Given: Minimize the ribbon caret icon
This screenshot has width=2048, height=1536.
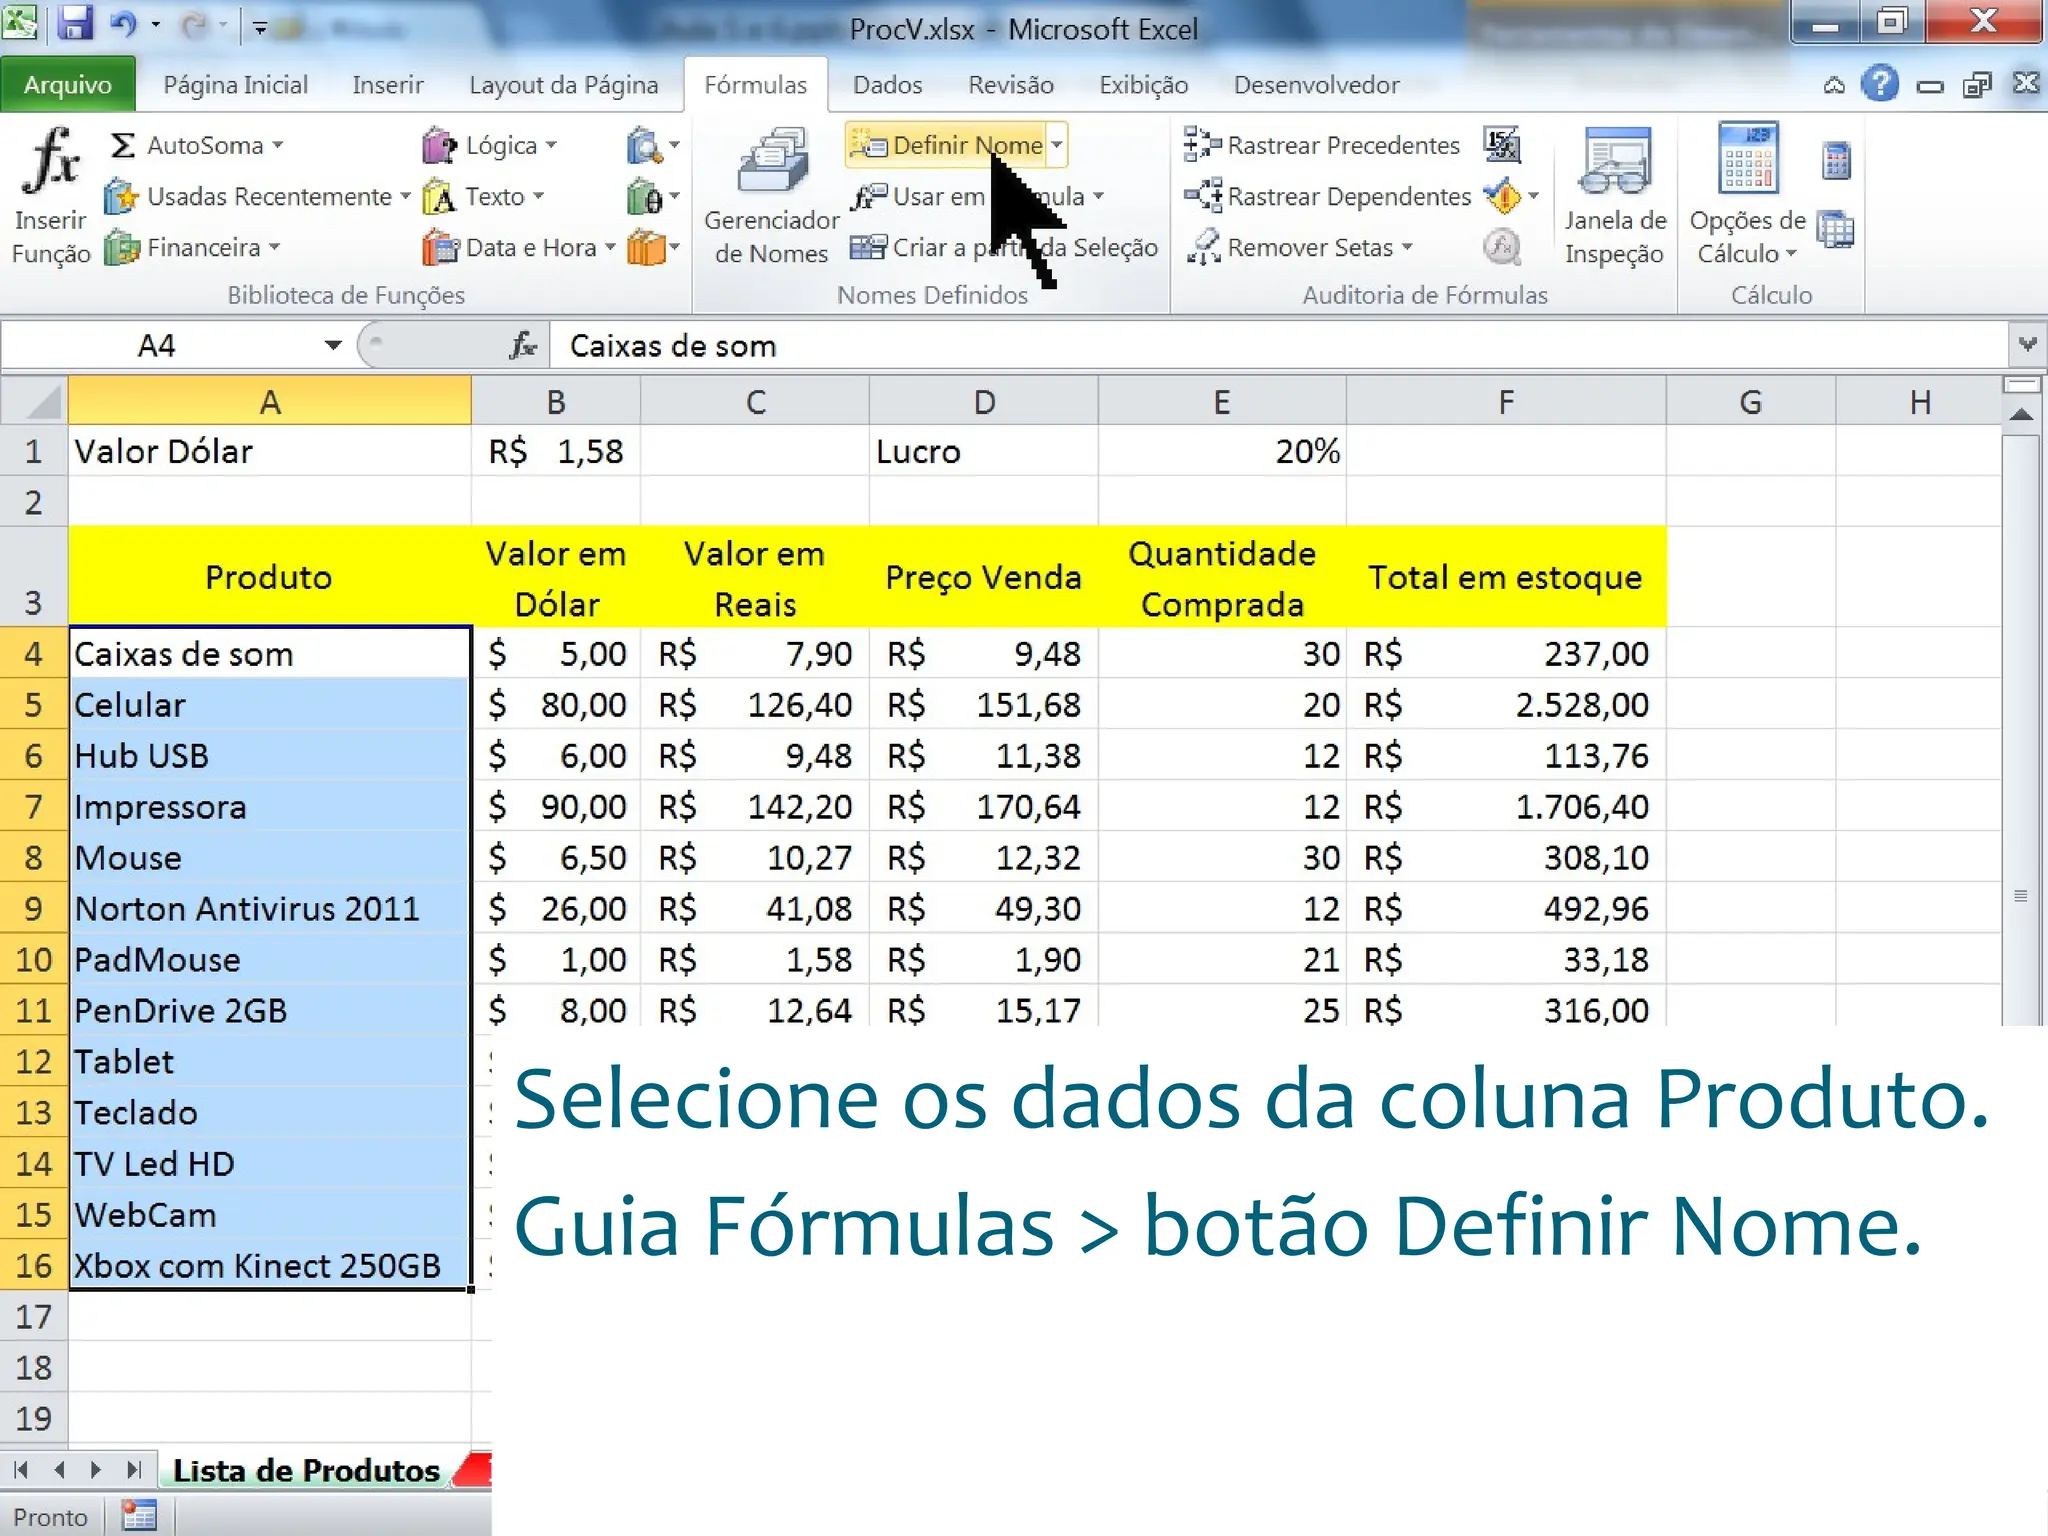Looking at the screenshot, I should pyautogui.click(x=1834, y=86).
